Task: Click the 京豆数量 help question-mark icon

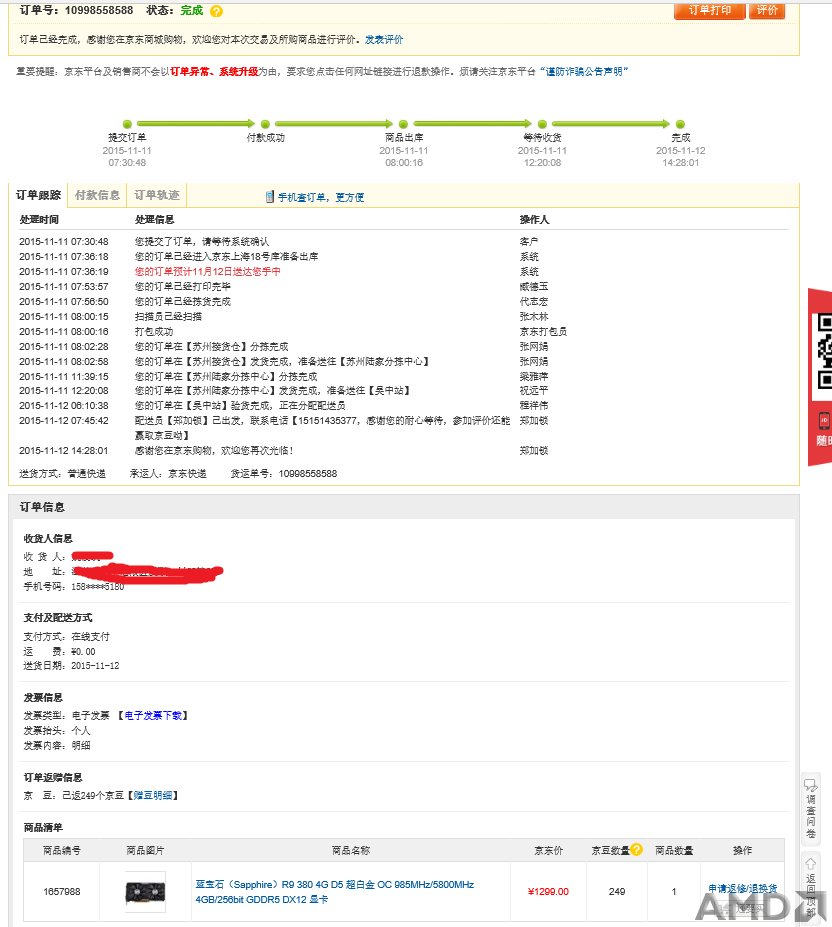Action: (x=636, y=850)
